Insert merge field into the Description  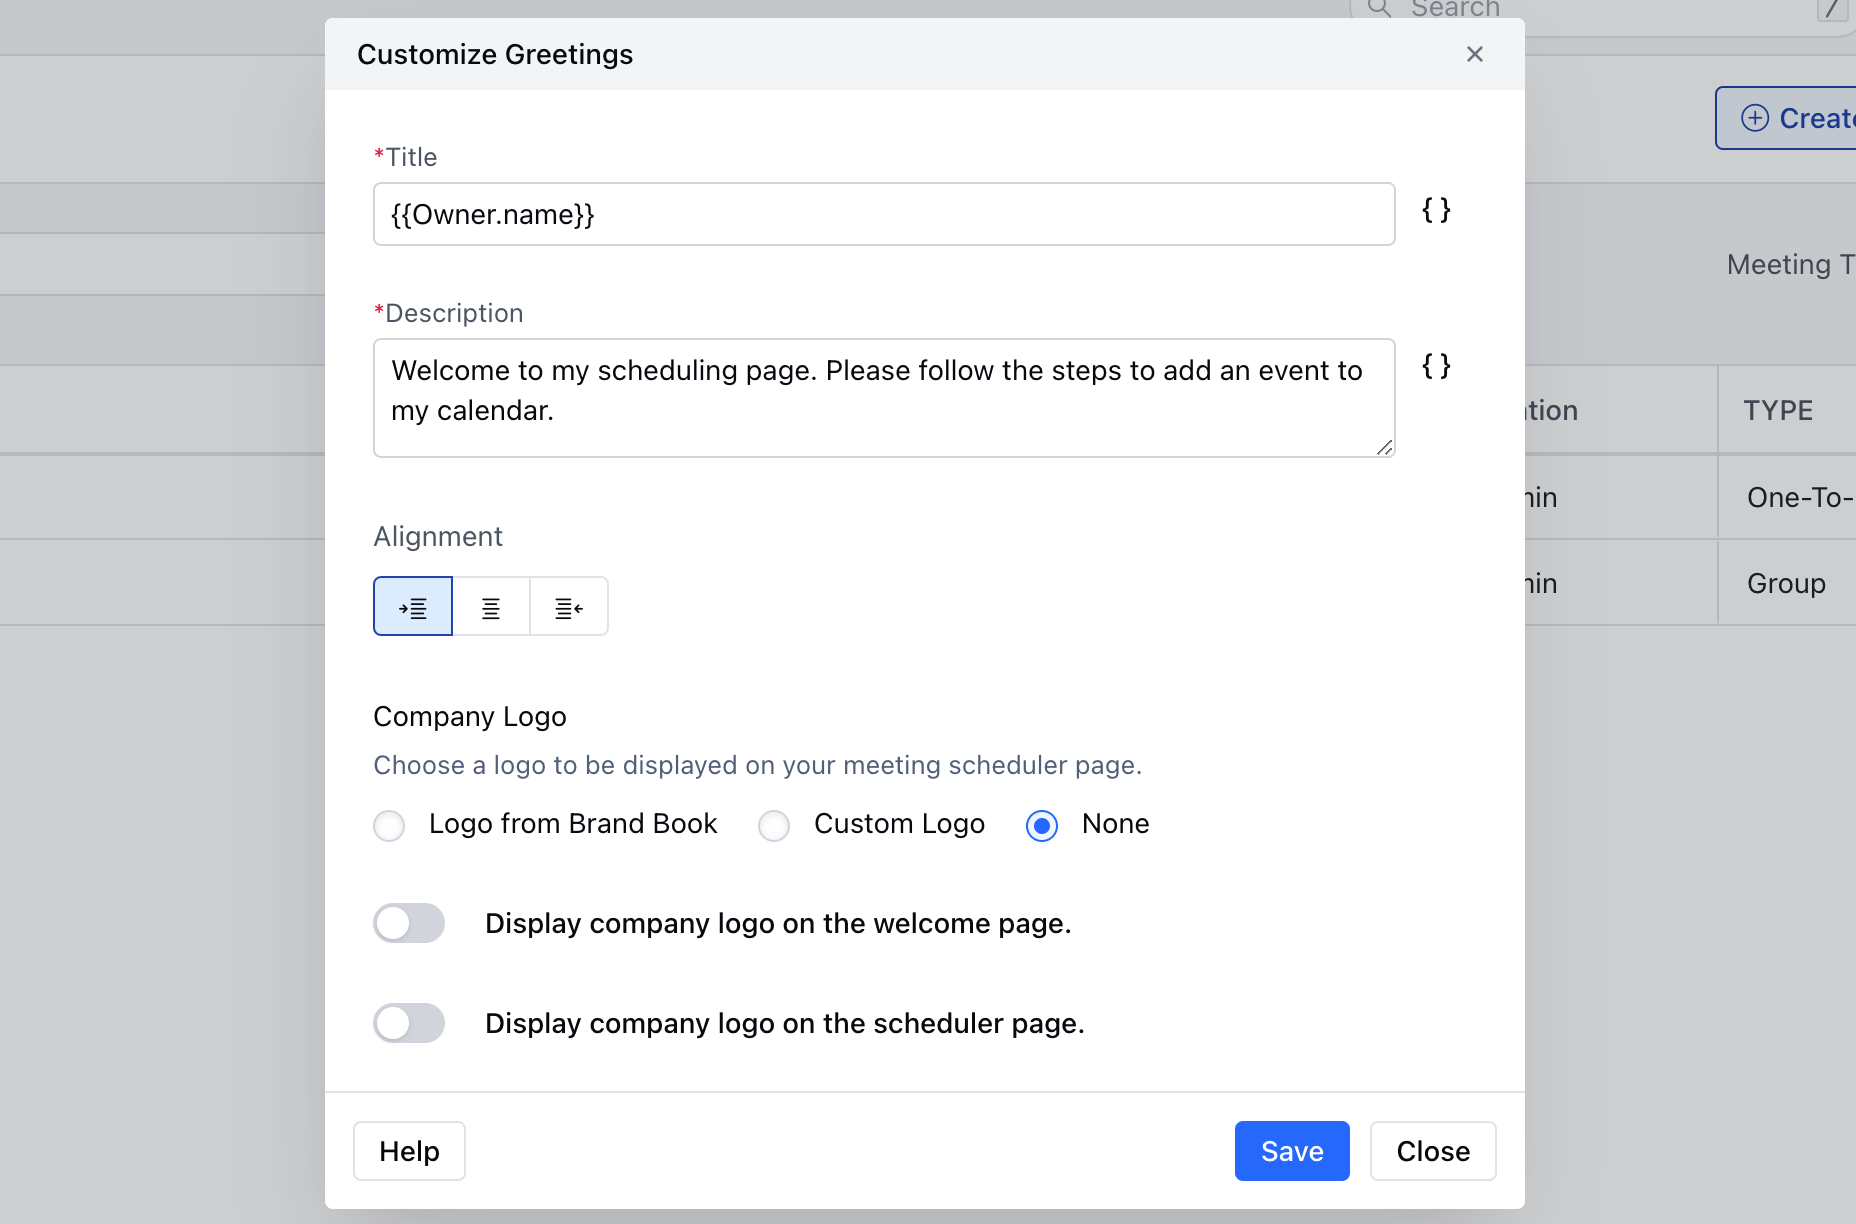(1436, 366)
